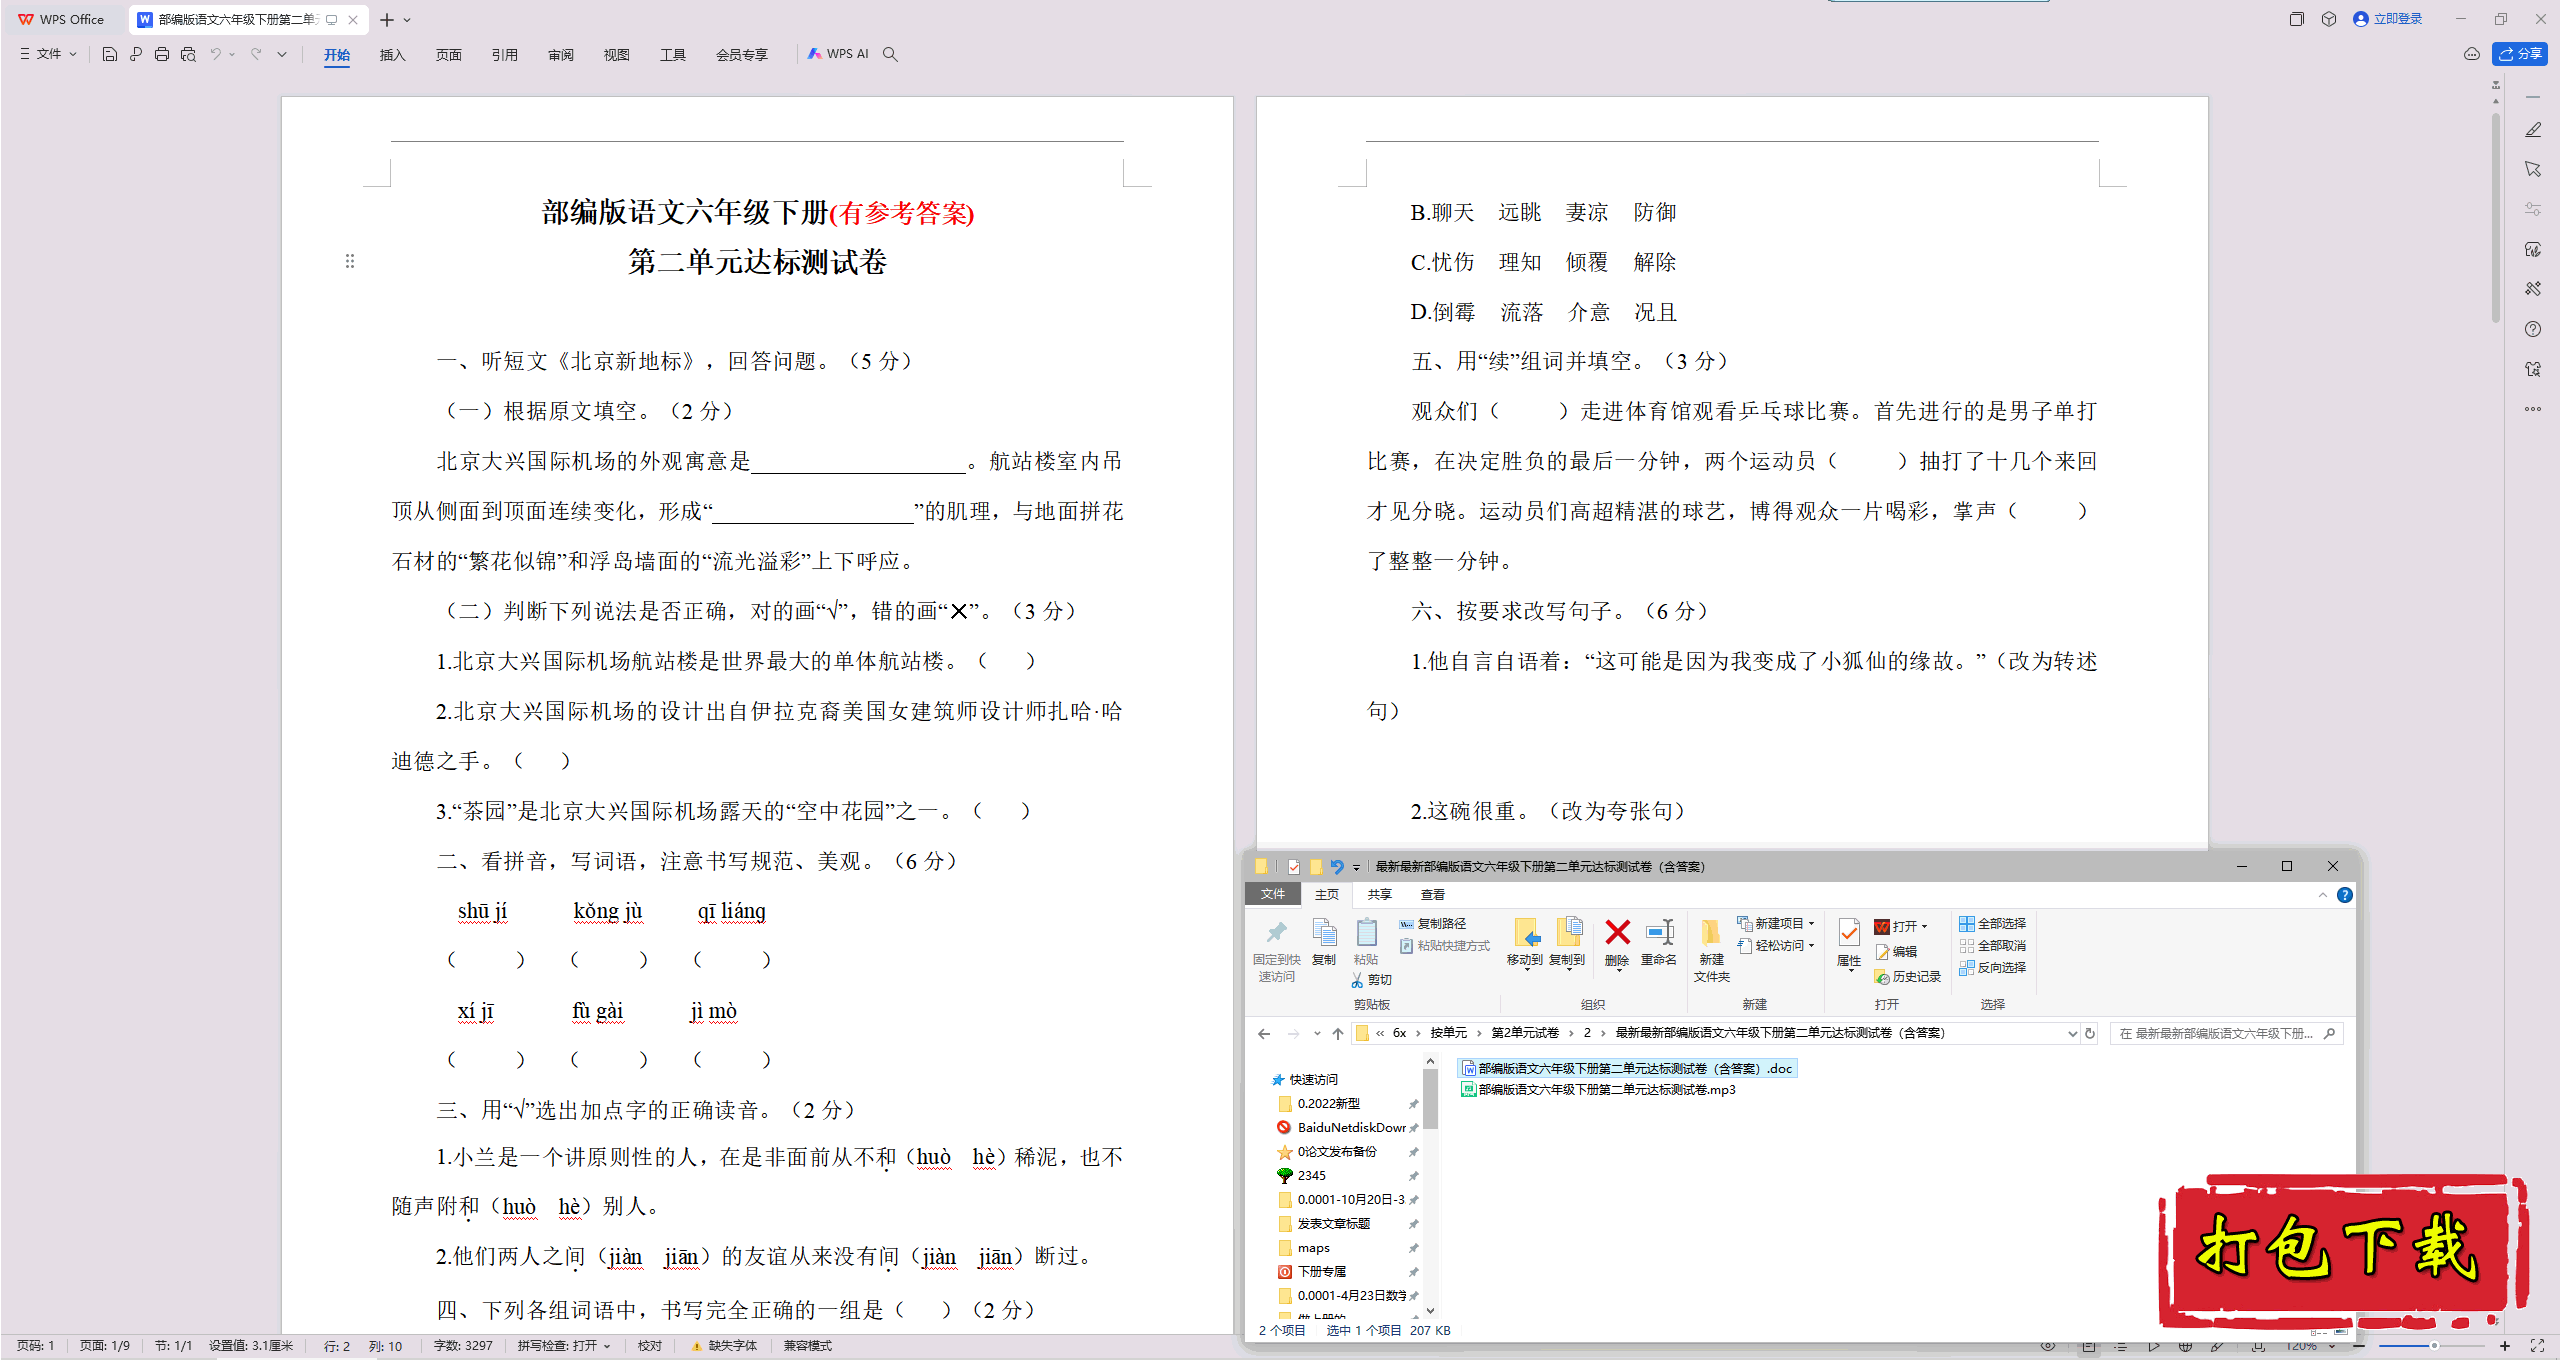Click the fullscreen icon in WPS status bar
Screen dimensions: 2560x1360
tap(2537, 1346)
